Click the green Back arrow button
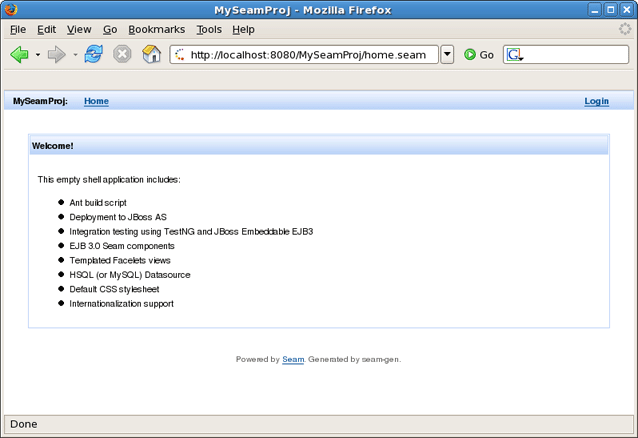The width and height of the screenshot is (638, 438). pos(19,54)
